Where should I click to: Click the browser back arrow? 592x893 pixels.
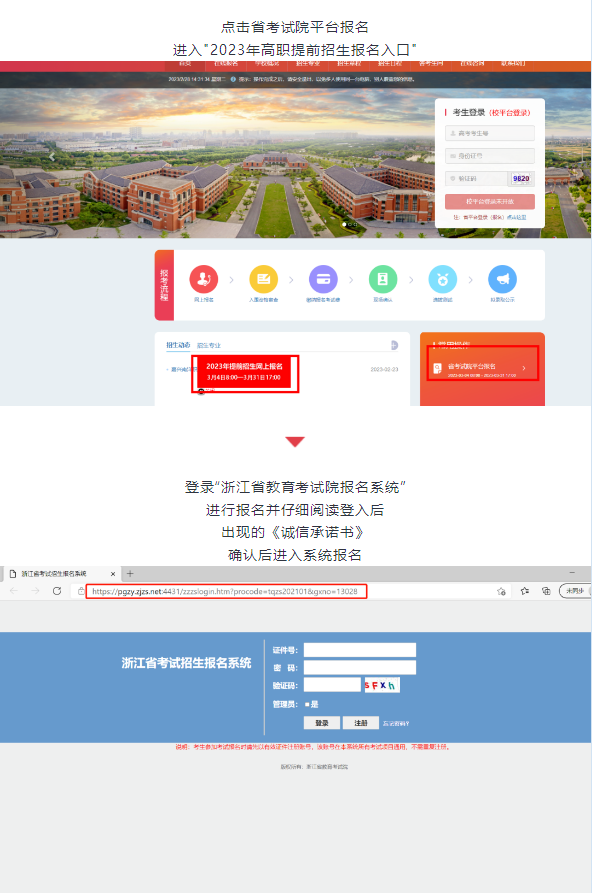14,591
